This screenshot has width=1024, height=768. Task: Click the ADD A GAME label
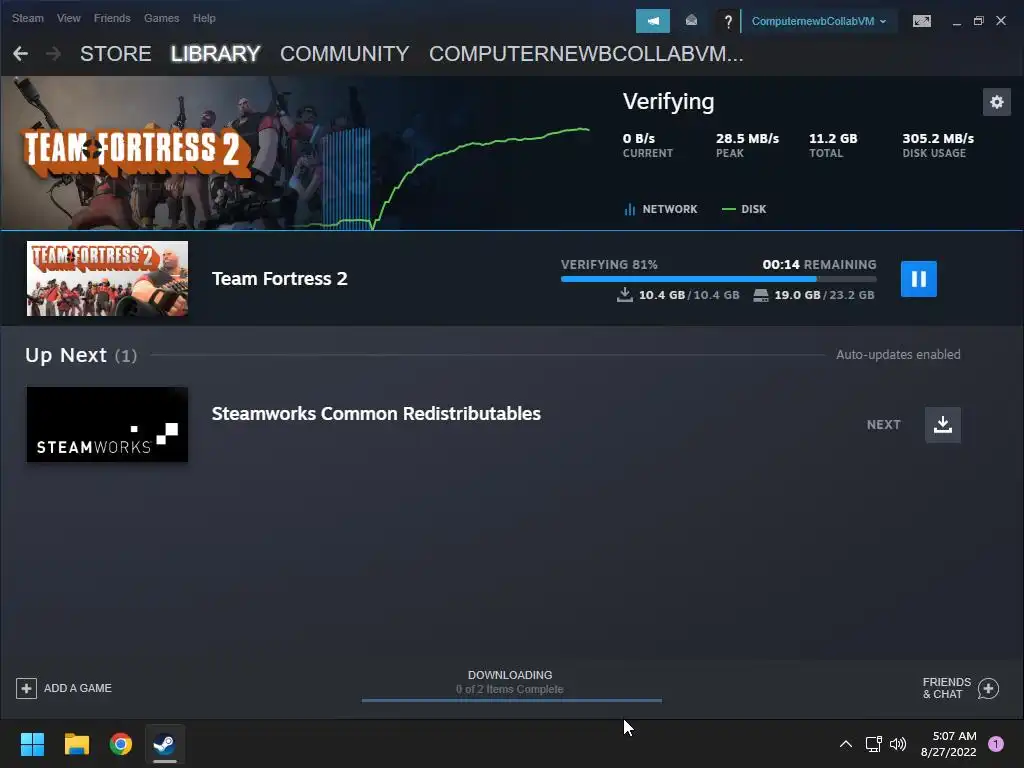(78, 688)
